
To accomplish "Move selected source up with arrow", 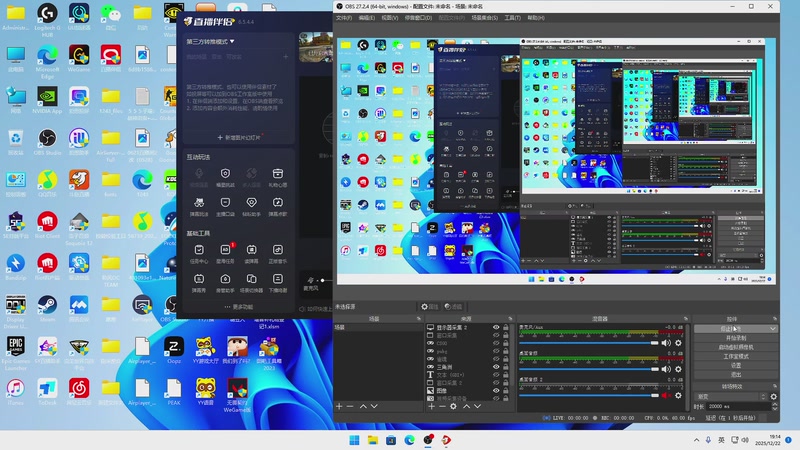I will pyautogui.click(x=466, y=406).
